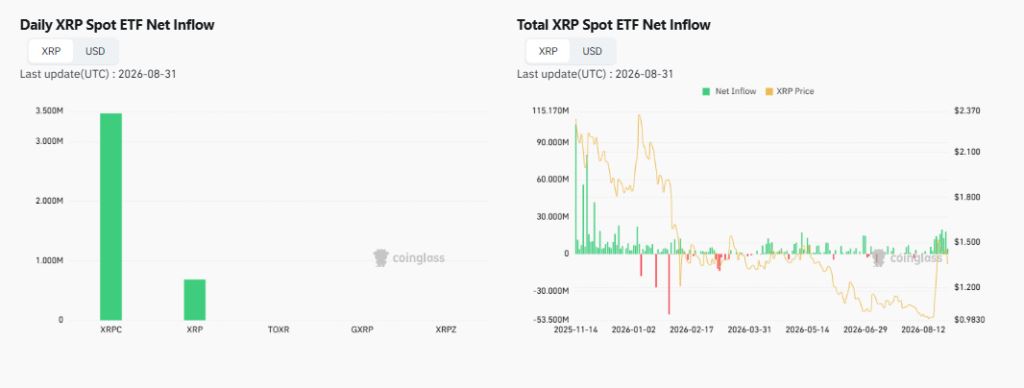Select XRP units on the daily chart
Viewport: 1024px width, 388px height.
click(51, 52)
